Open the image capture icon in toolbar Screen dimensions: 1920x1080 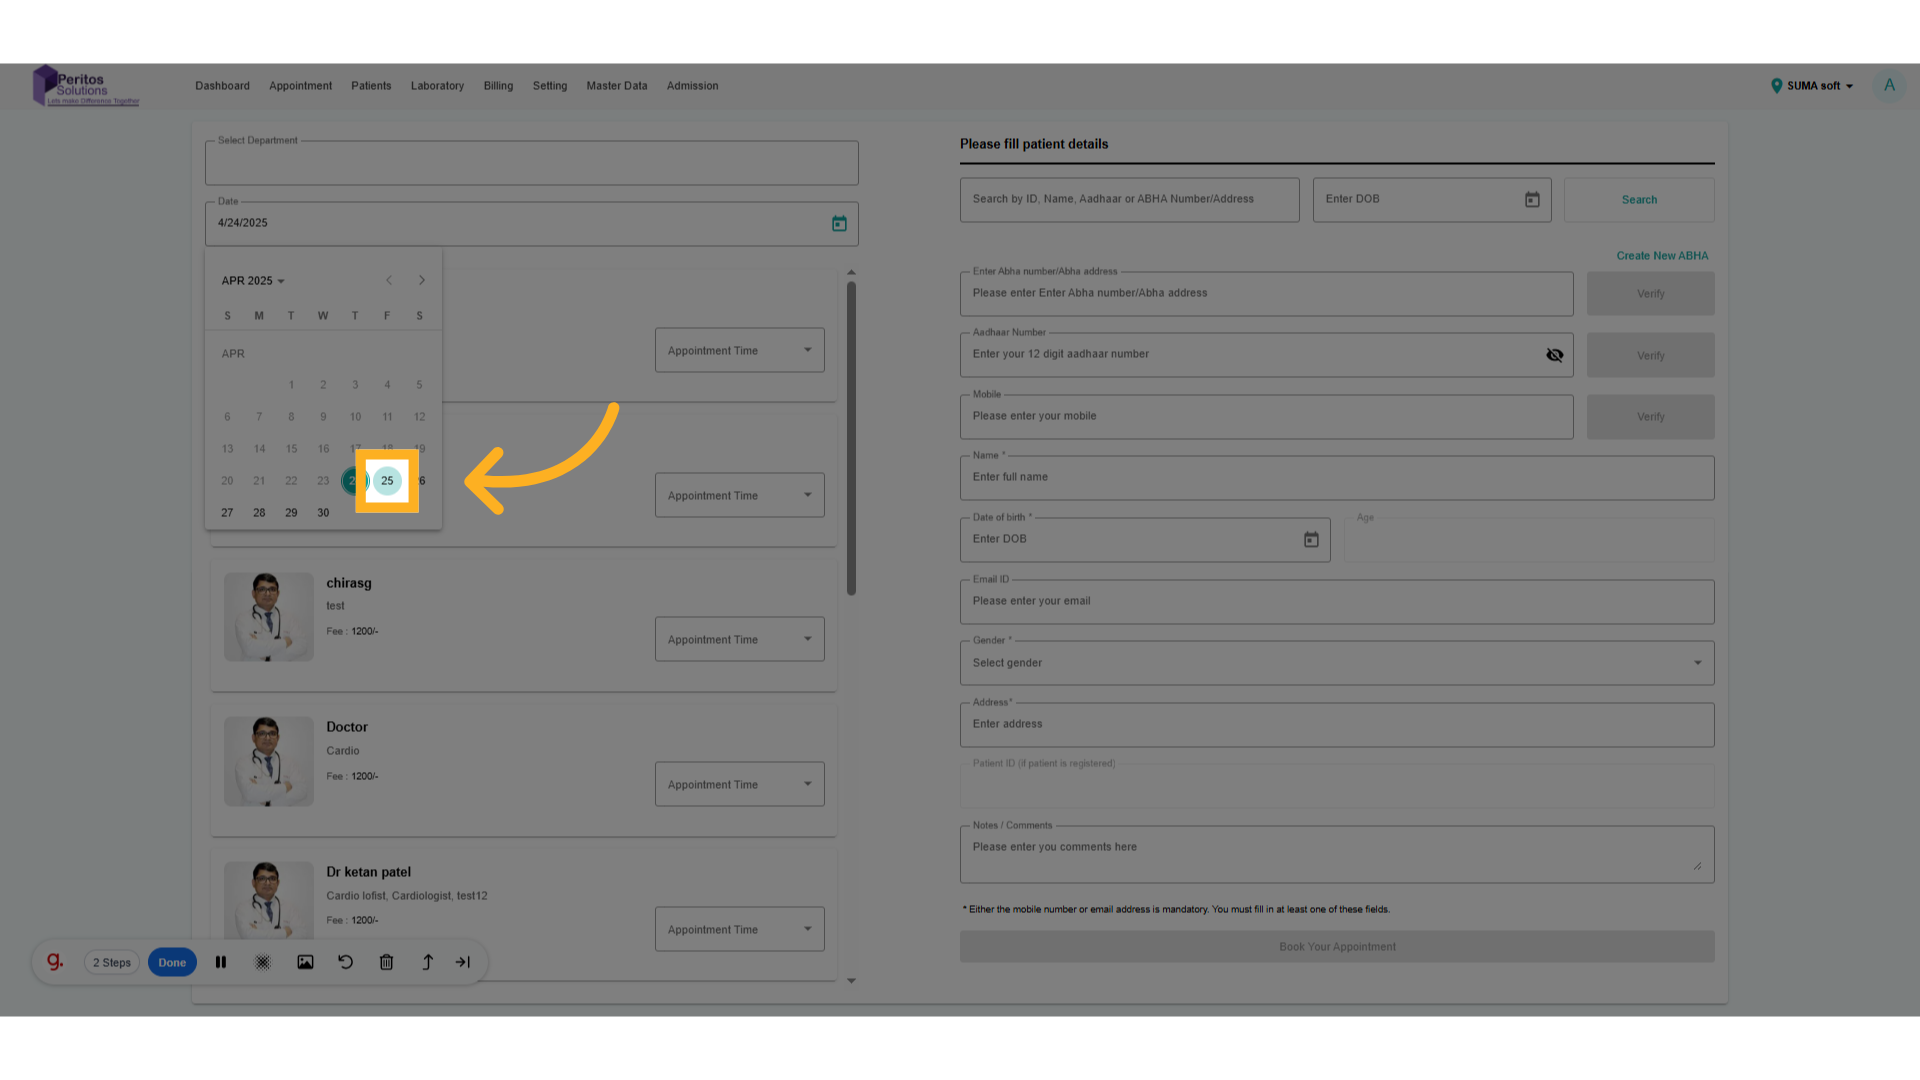point(305,961)
